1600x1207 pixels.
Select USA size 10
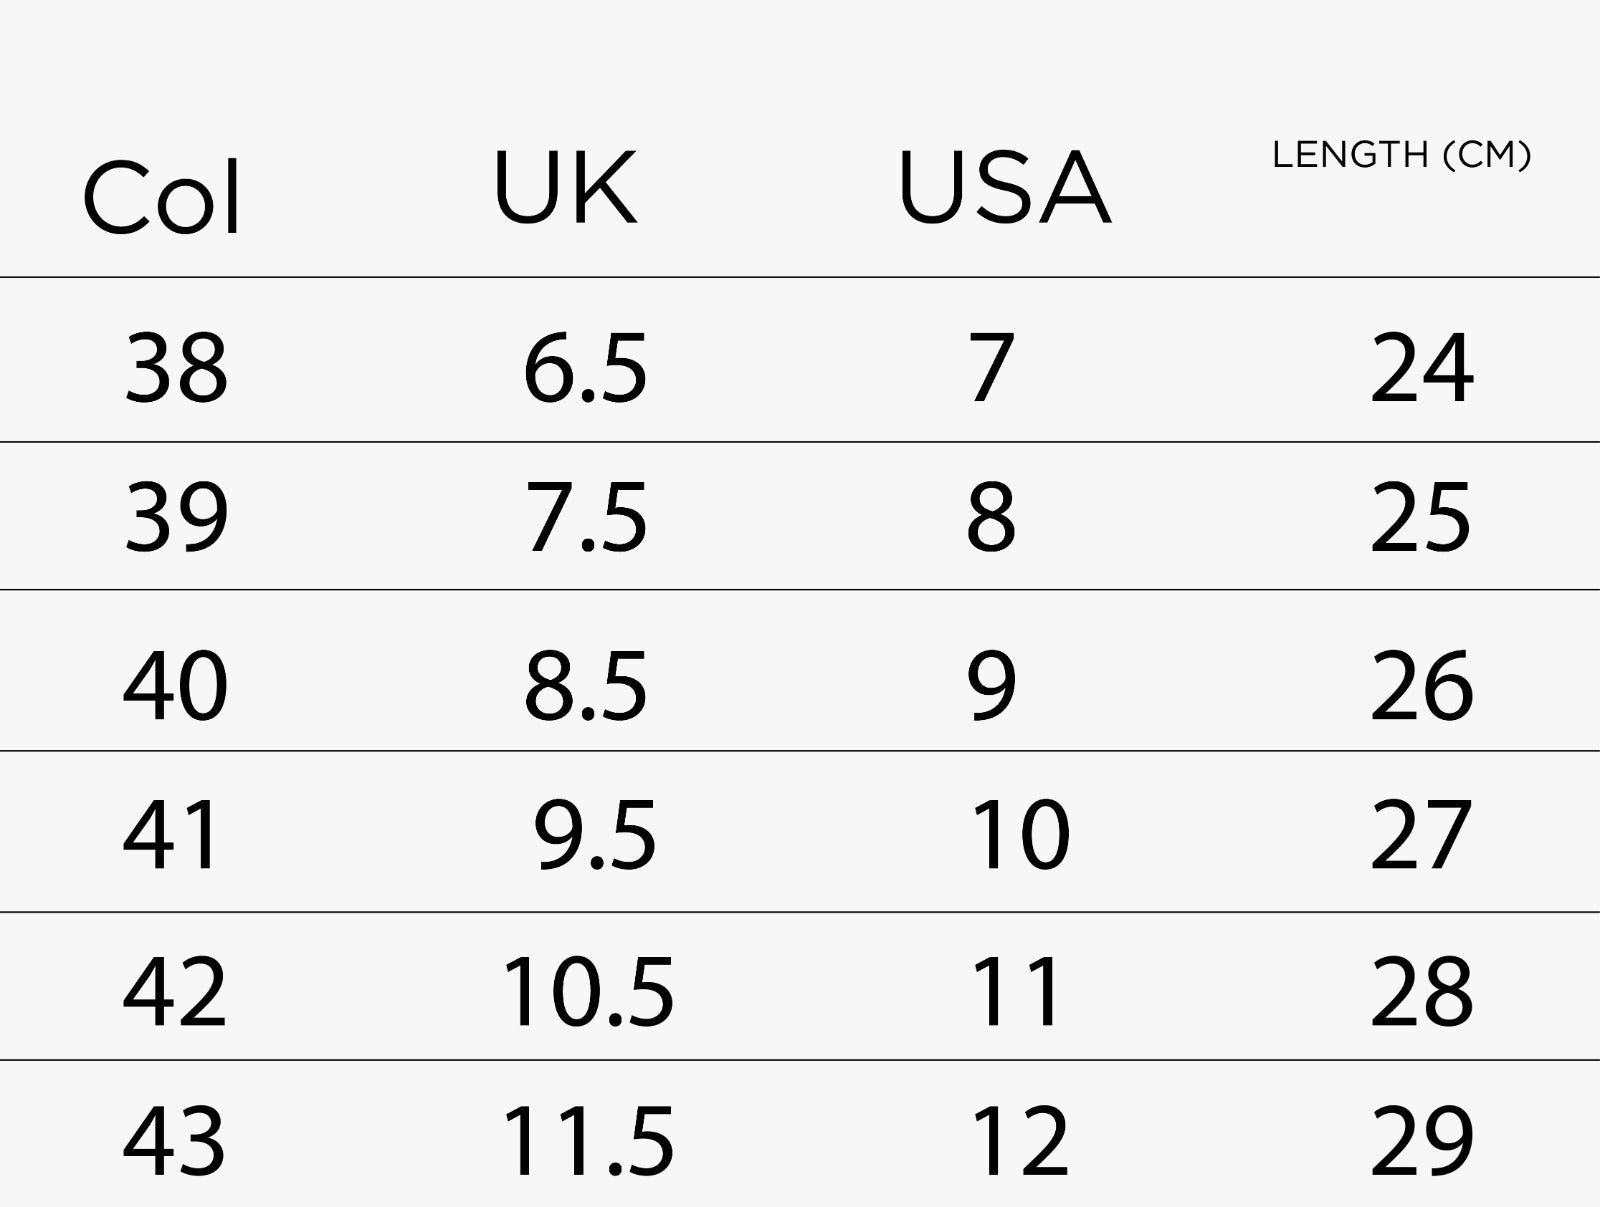[1020, 834]
